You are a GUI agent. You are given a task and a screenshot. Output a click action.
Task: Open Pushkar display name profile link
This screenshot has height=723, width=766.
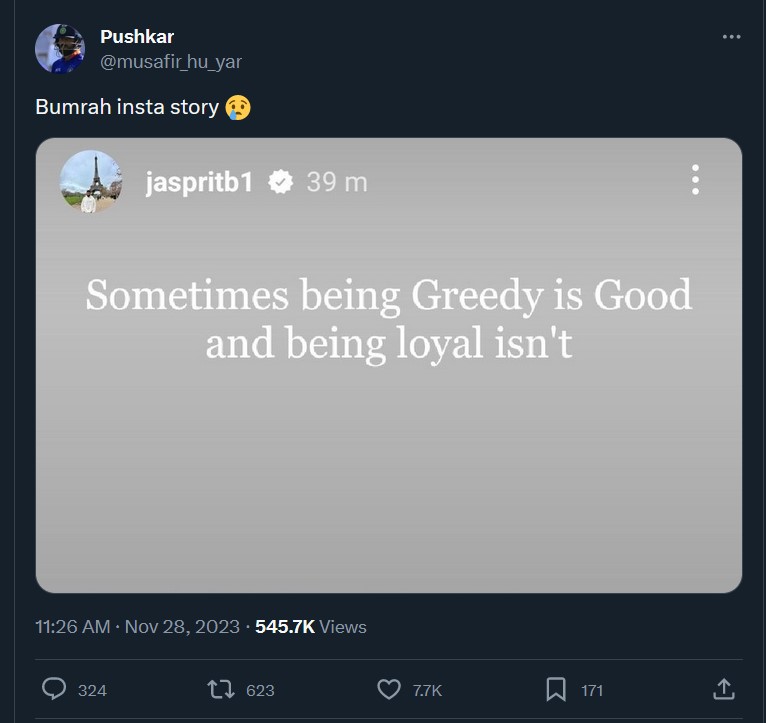click(137, 37)
